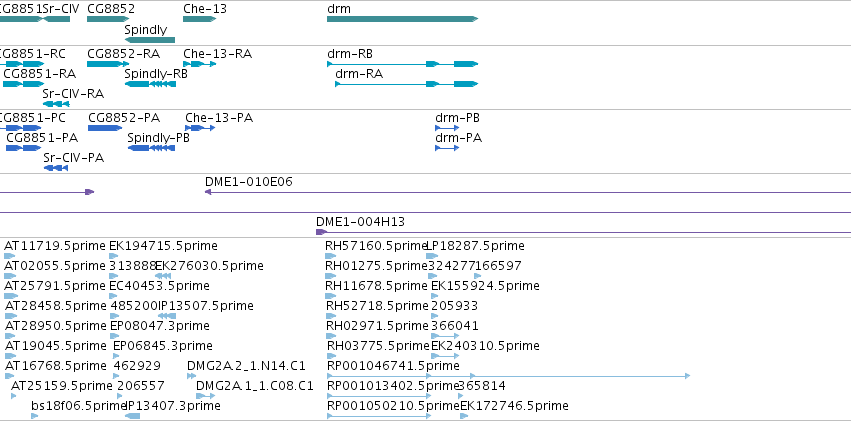851x421 pixels.
Task: Click the CG8852 gene arrow
Action: coord(108,19)
